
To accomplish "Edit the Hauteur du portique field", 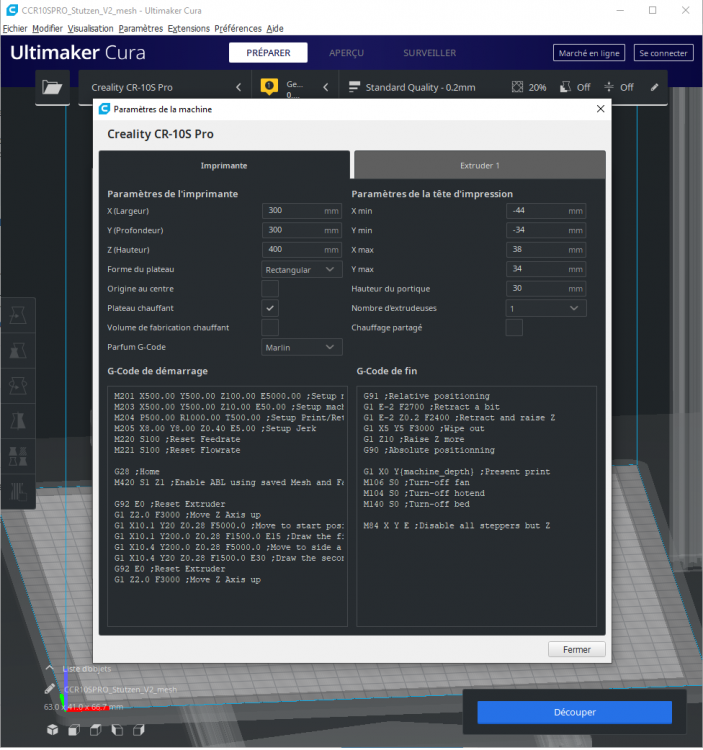I will (x=546, y=289).
